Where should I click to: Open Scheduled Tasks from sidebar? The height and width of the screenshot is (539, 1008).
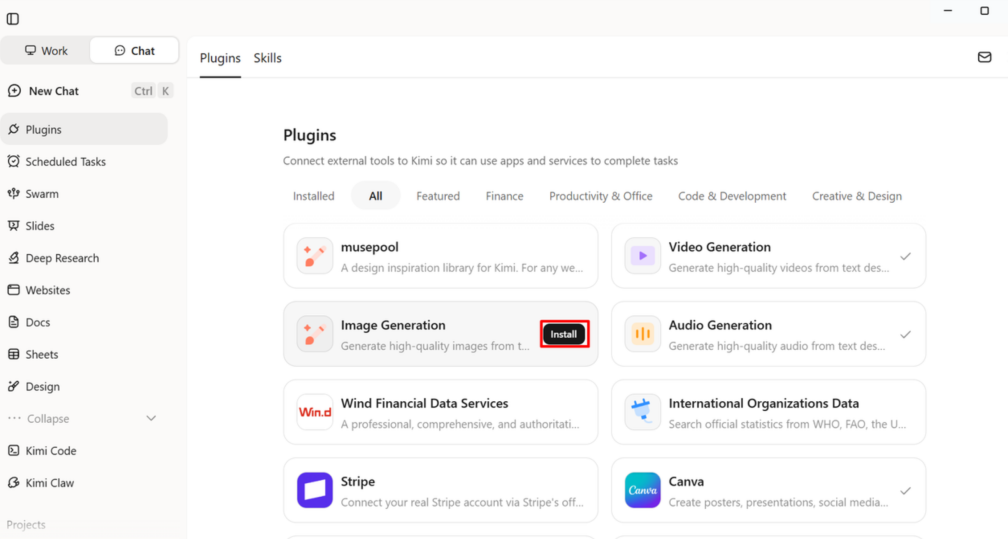66,161
